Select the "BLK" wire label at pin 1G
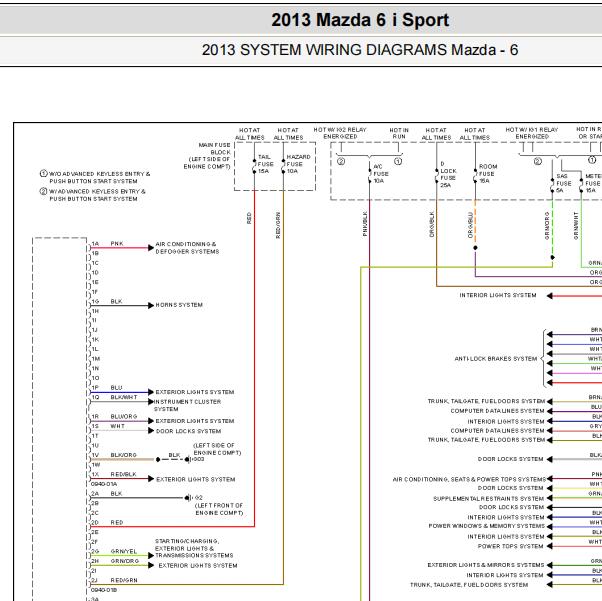This screenshot has height=601, width=602. tap(116, 301)
